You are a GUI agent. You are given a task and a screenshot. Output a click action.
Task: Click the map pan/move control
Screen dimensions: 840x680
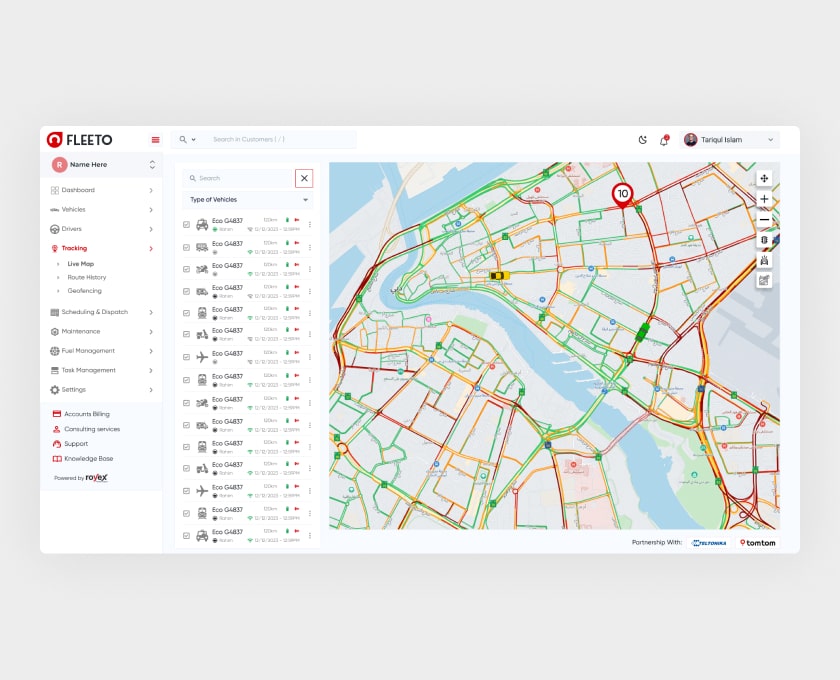tap(764, 178)
